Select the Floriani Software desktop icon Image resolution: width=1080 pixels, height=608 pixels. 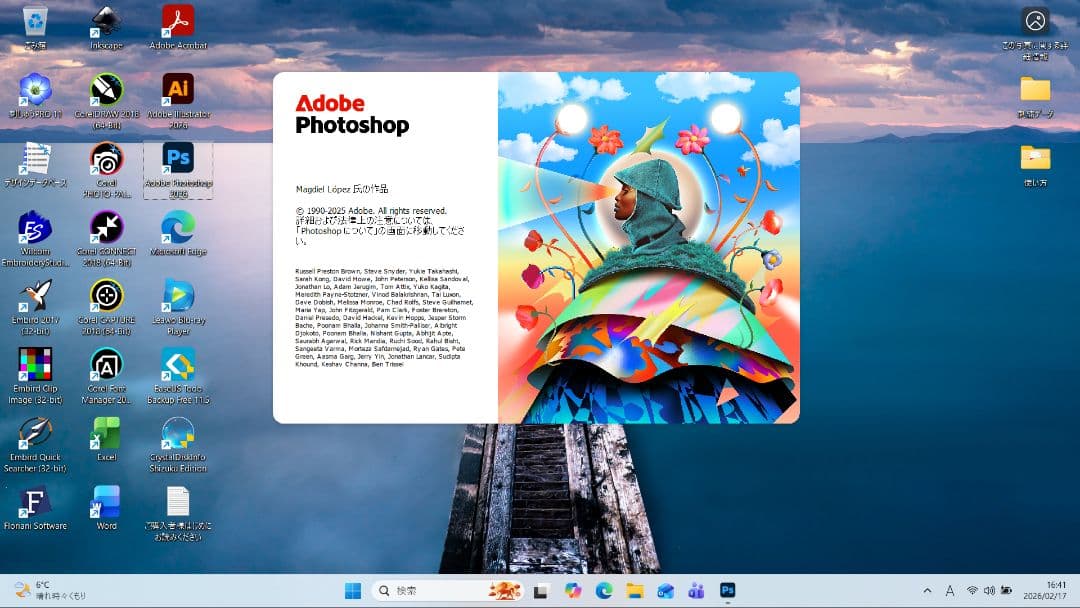coord(35,502)
